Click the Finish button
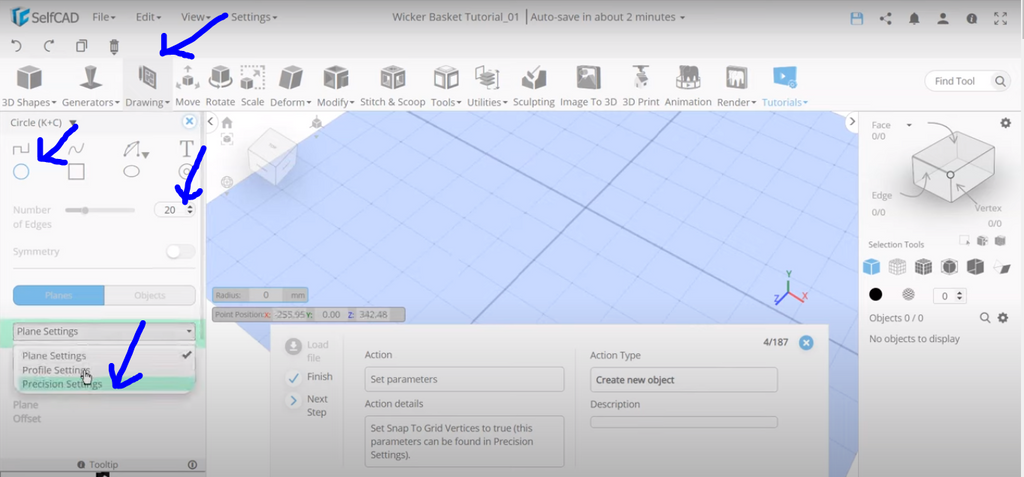This screenshot has height=477, width=1024. coord(310,377)
